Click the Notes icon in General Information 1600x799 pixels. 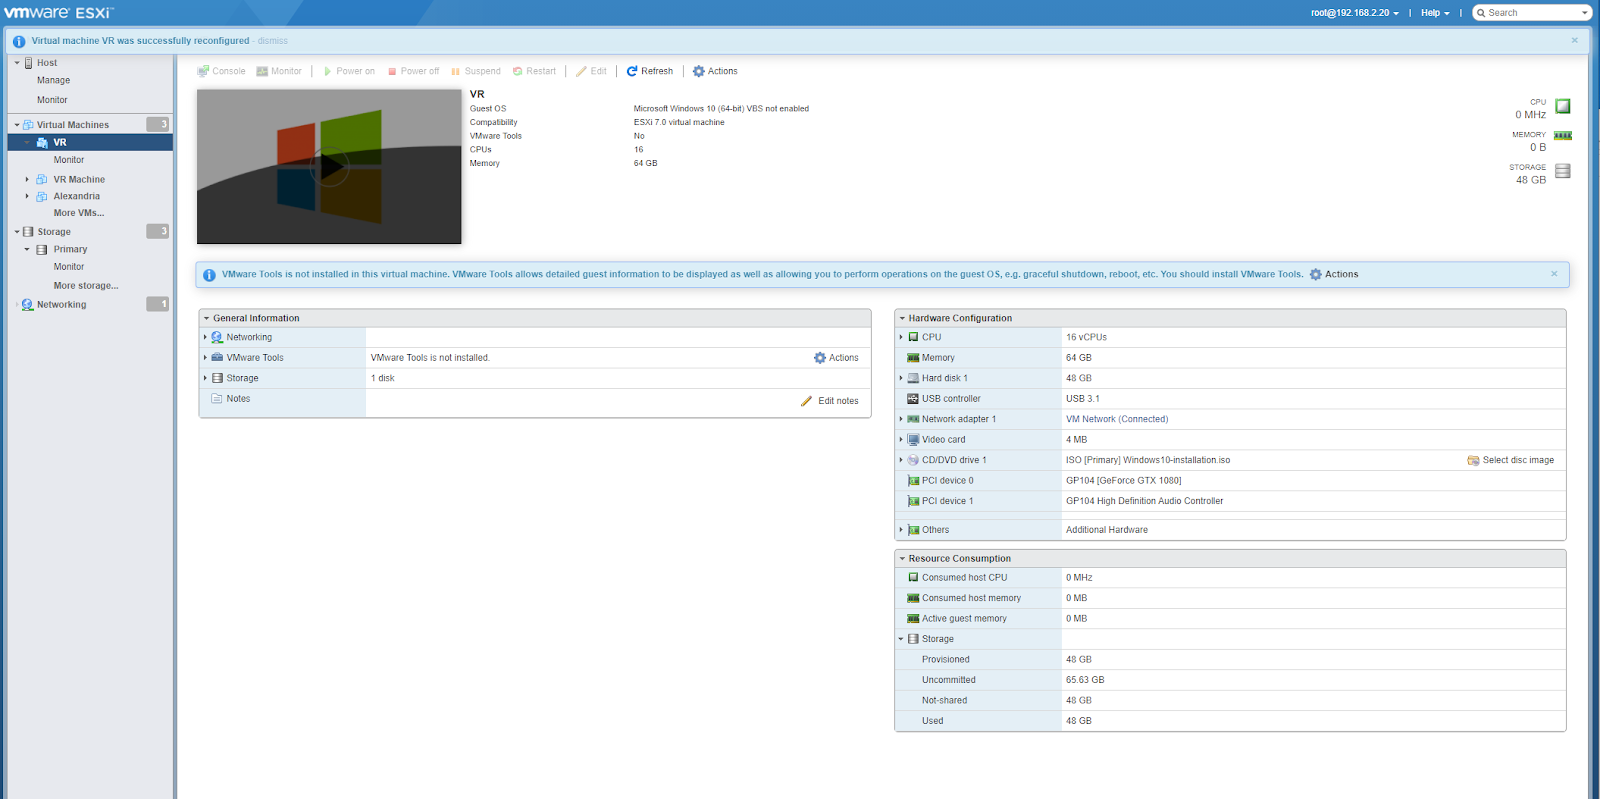[217, 399]
